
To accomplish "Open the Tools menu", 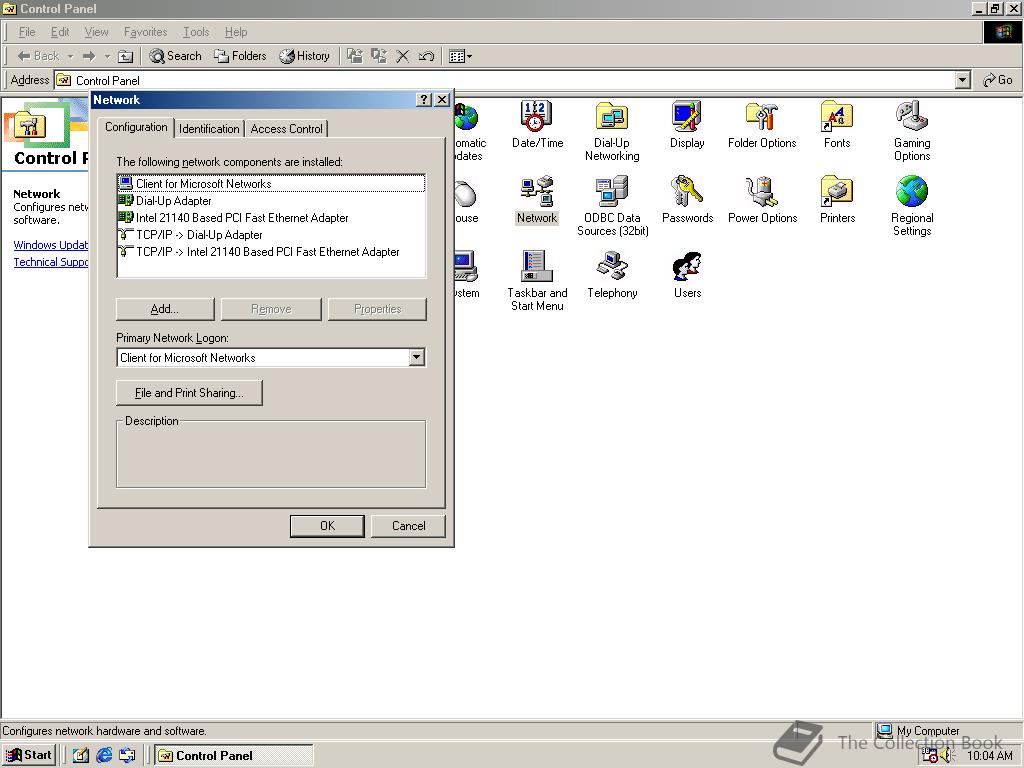I will pos(196,32).
